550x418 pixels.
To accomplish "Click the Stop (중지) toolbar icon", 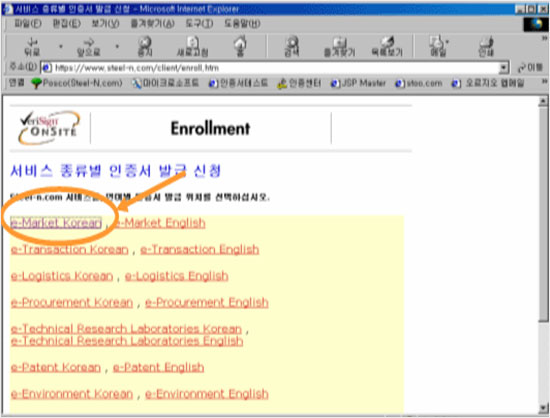I will point(145,46).
